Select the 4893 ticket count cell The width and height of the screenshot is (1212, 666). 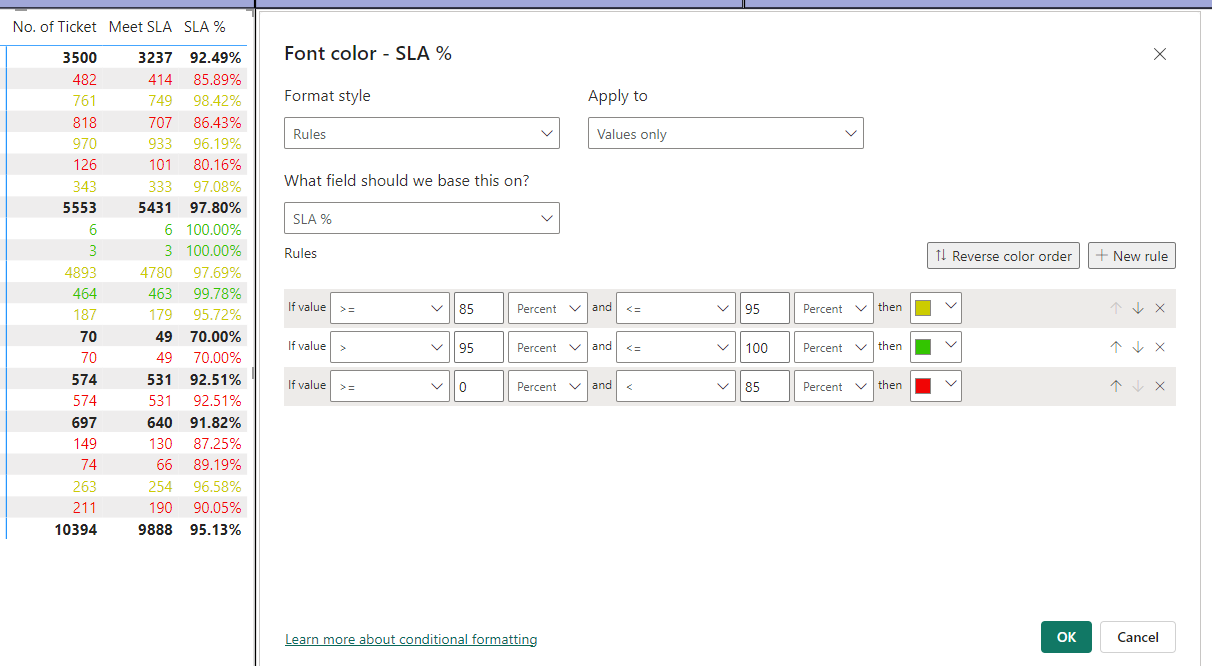tap(80, 272)
